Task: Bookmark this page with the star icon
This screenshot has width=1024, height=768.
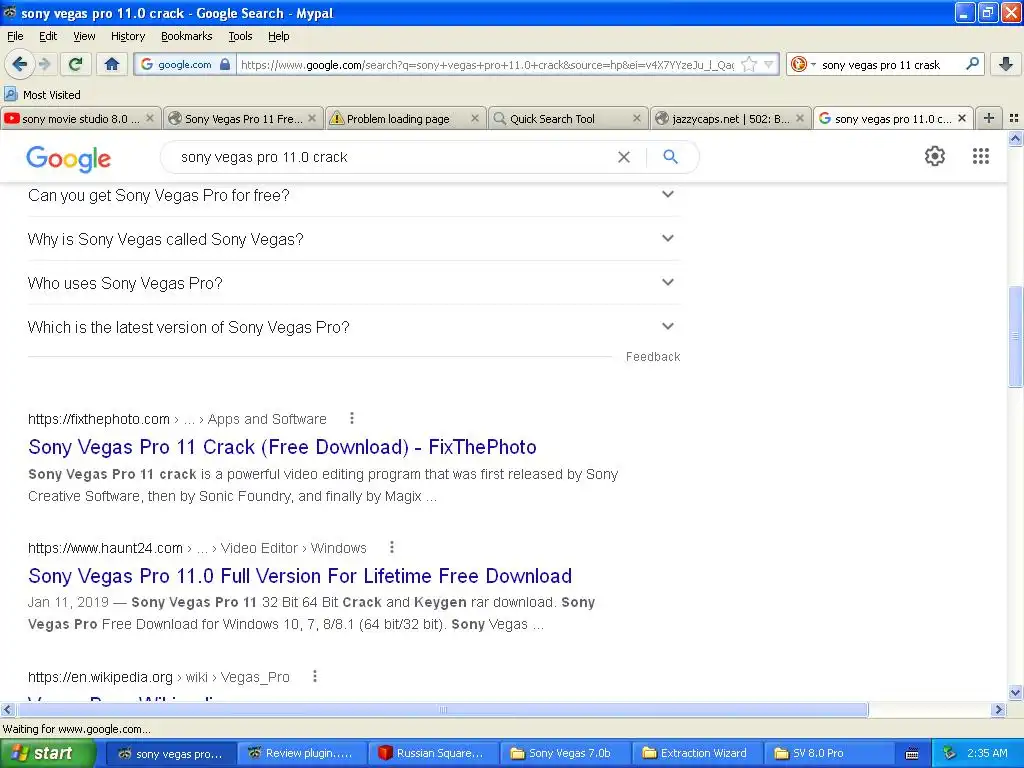Action: tap(749, 64)
